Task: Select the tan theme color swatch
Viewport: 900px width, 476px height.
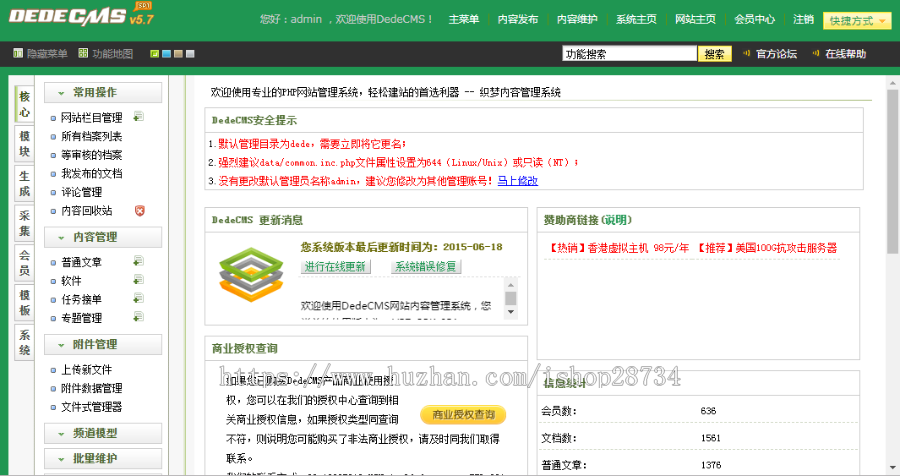Action: [x=179, y=54]
